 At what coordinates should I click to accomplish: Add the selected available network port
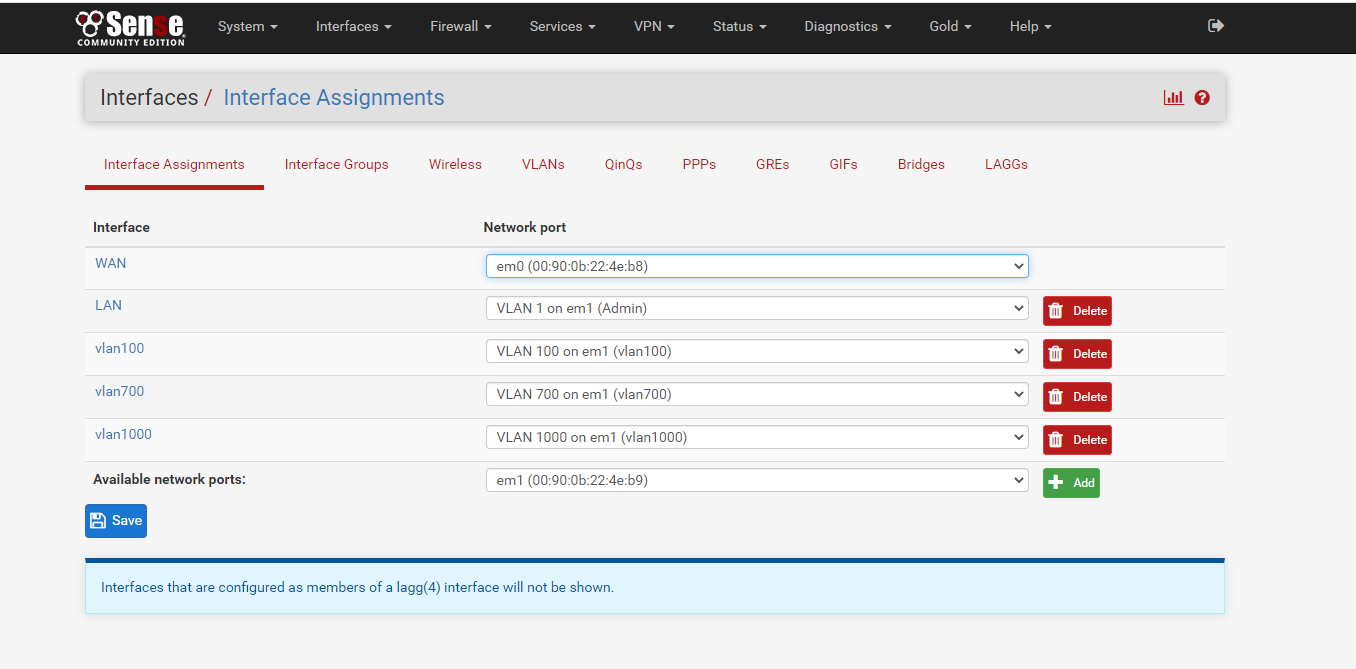tap(1071, 483)
